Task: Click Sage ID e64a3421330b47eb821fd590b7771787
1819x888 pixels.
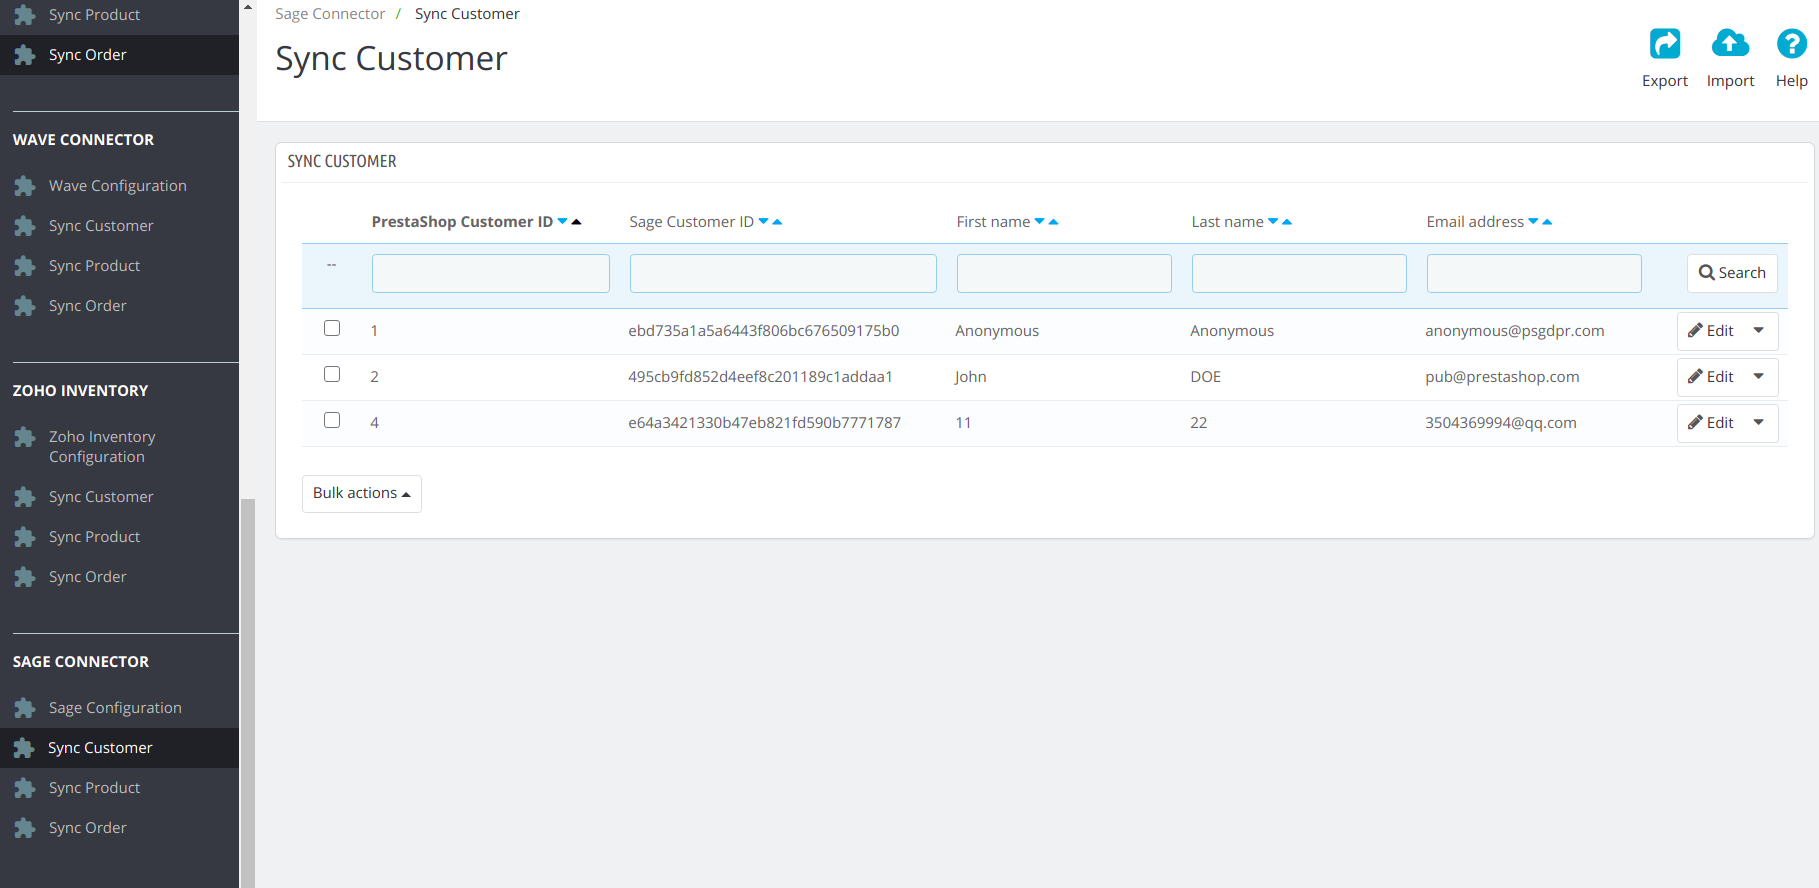Action: (x=765, y=423)
